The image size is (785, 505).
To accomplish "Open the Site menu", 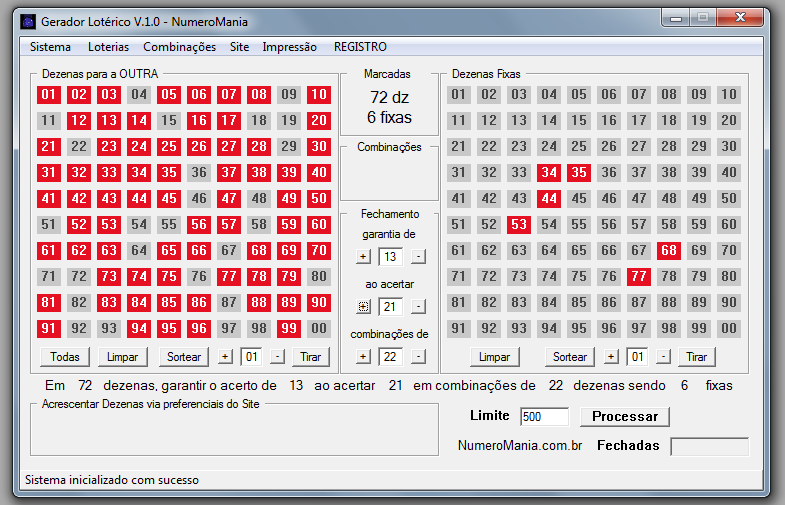I will (x=239, y=47).
